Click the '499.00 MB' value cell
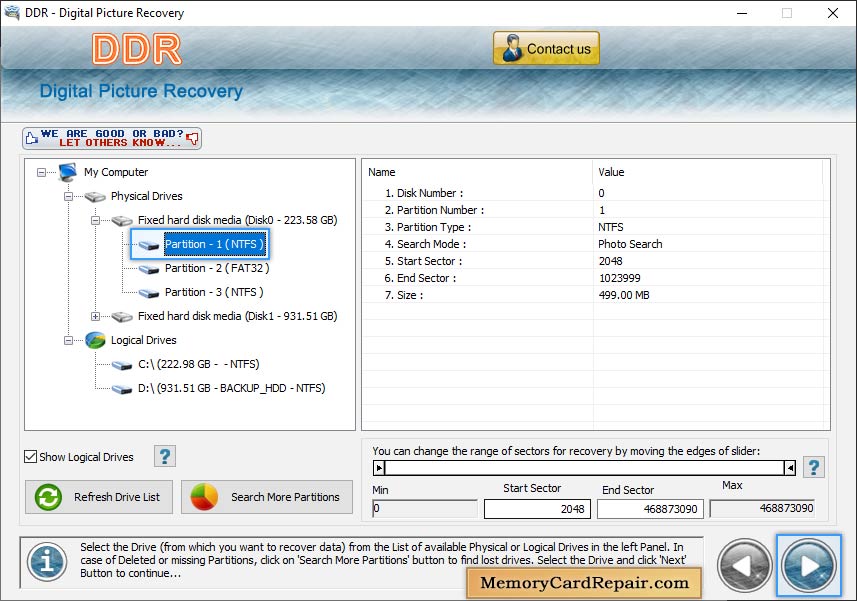The width and height of the screenshot is (857, 601). 624,295
